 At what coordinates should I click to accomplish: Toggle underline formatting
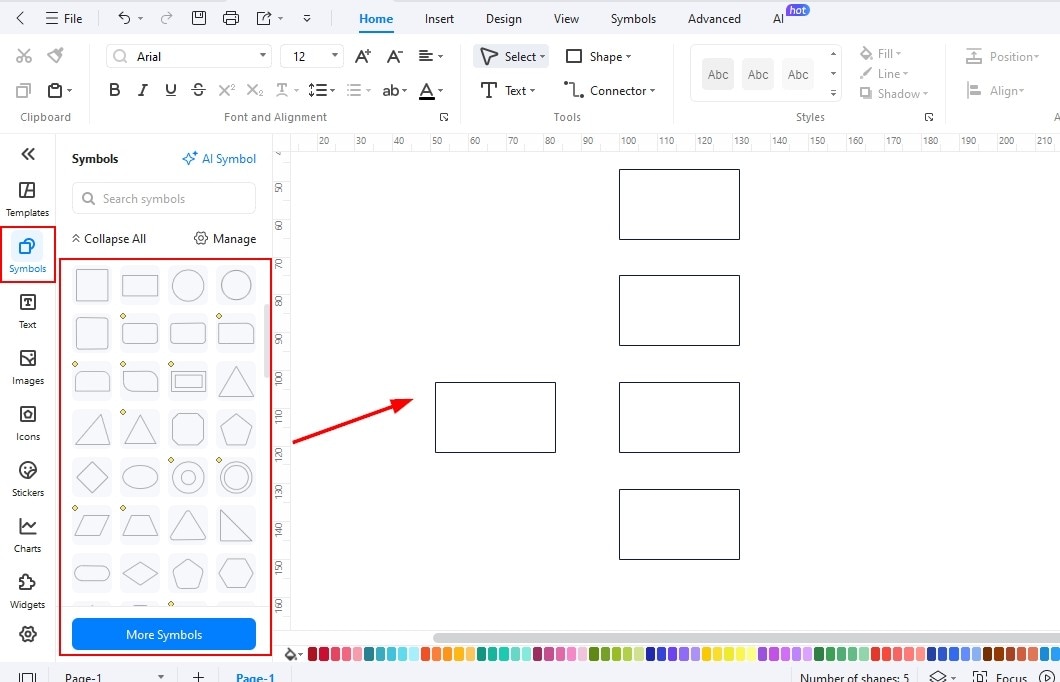pyautogui.click(x=170, y=89)
